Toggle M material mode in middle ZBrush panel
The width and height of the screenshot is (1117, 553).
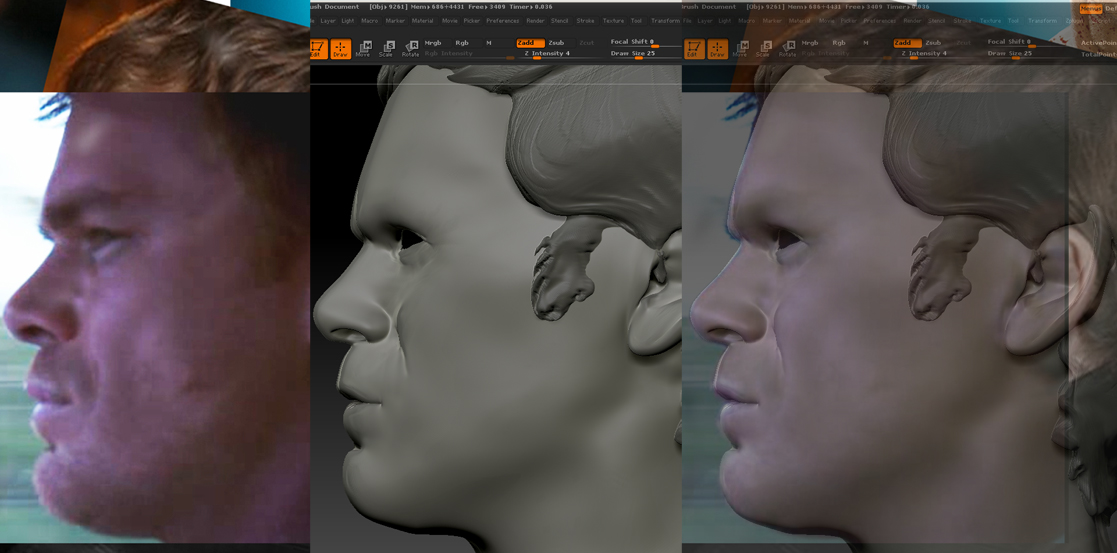click(x=489, y=43)
